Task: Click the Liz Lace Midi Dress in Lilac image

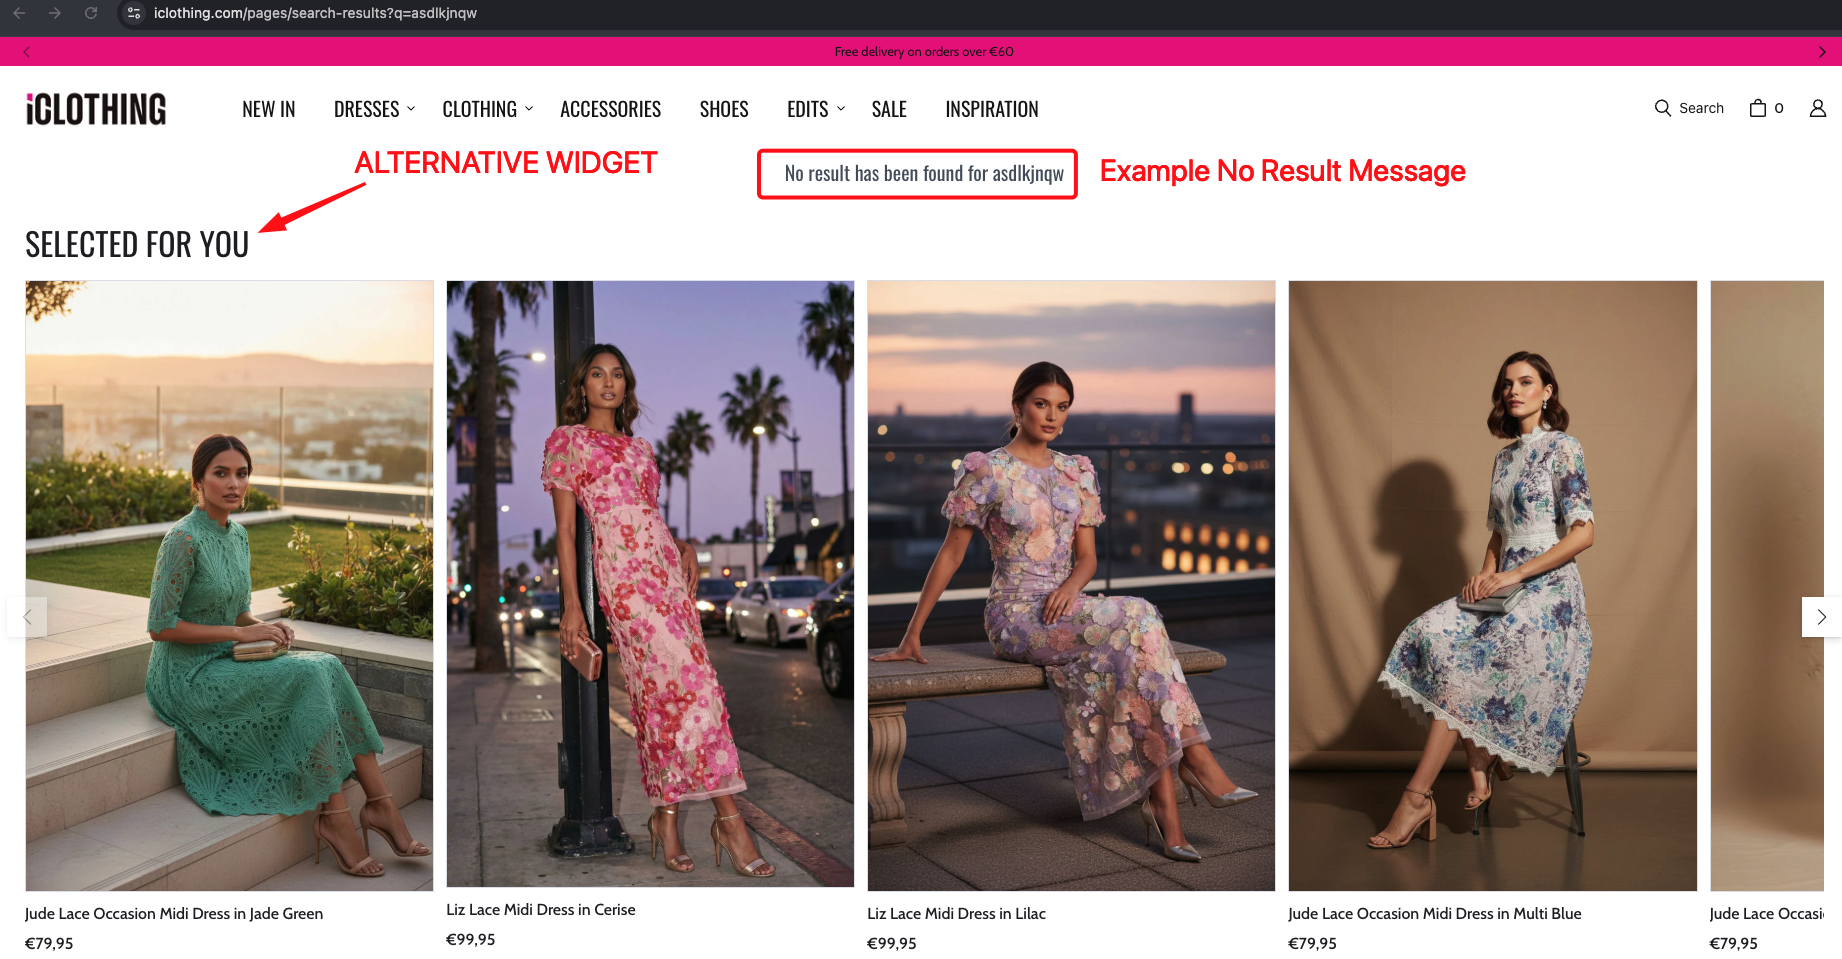Action: click(x=1071, y=585)
